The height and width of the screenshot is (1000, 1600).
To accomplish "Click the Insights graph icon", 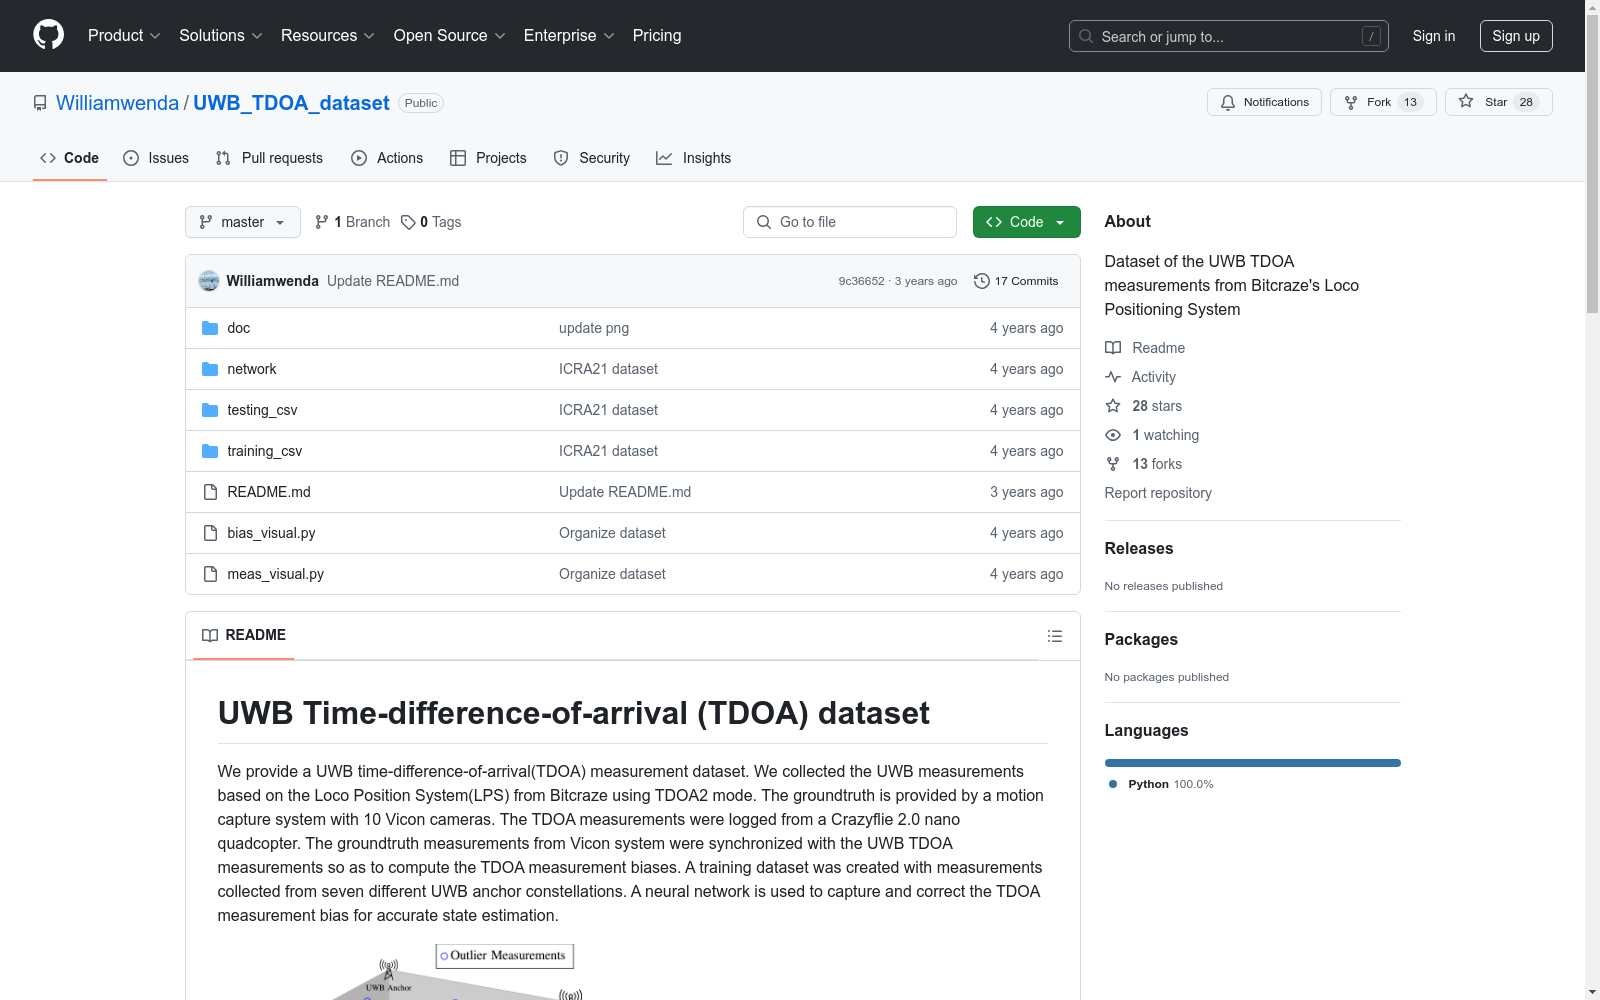I will pos(664,158).
